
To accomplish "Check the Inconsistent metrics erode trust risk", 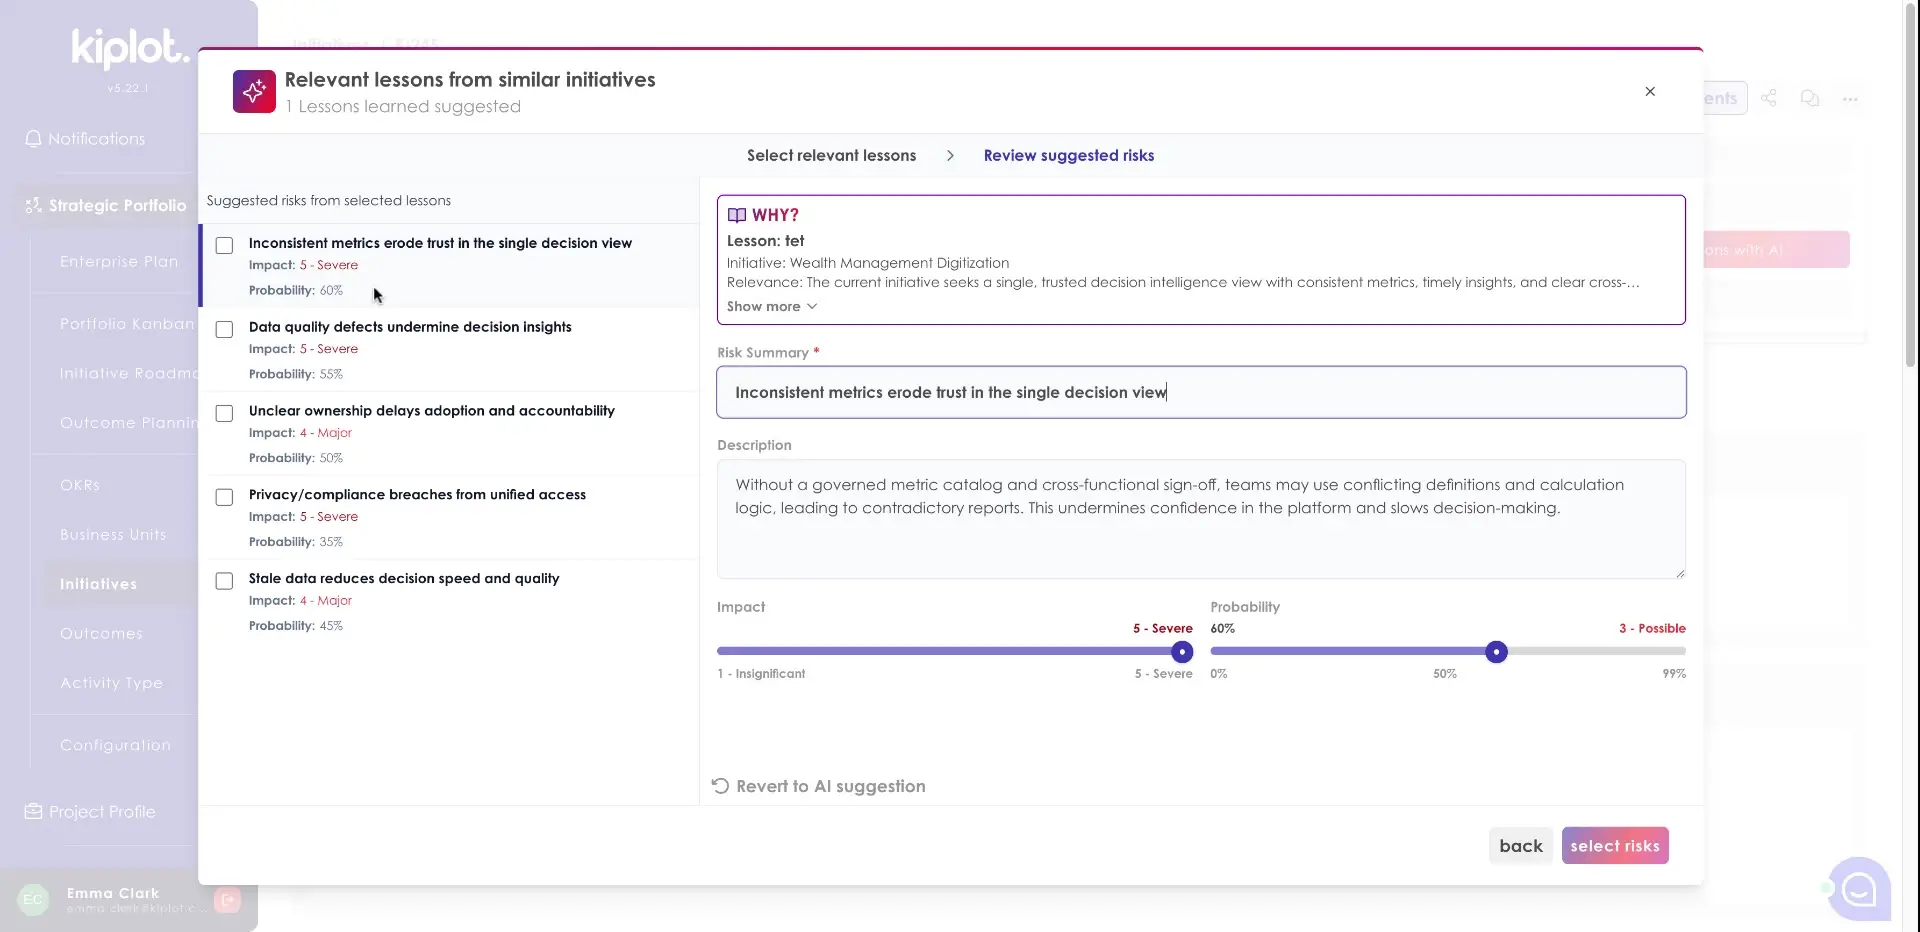I will [223, 245].
